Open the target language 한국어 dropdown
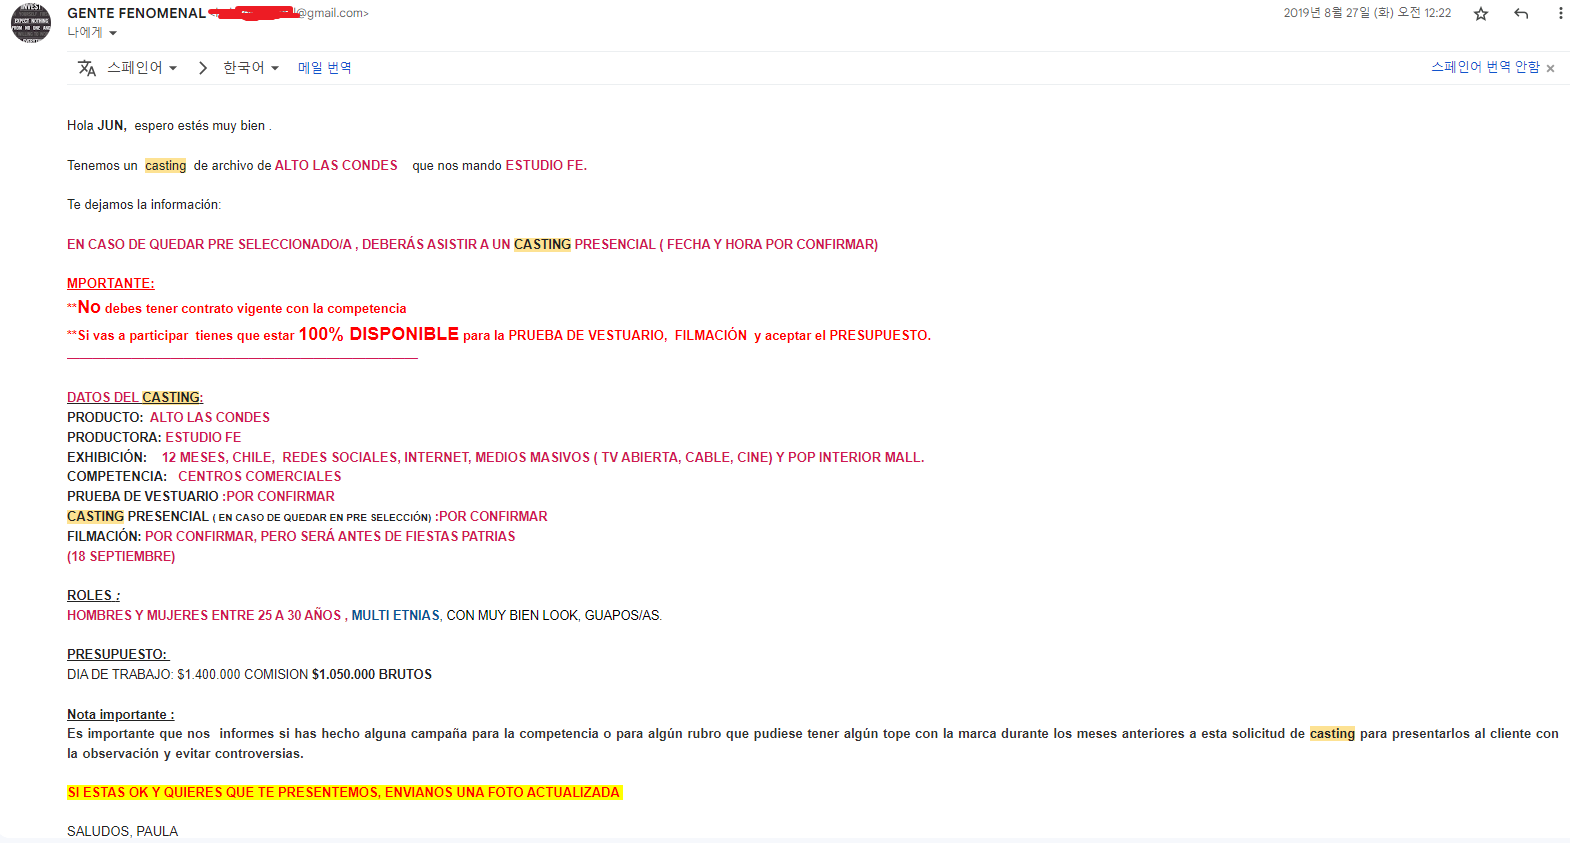Image resolution: width=1570 pixels, height=843 pixels. (251, 68)
